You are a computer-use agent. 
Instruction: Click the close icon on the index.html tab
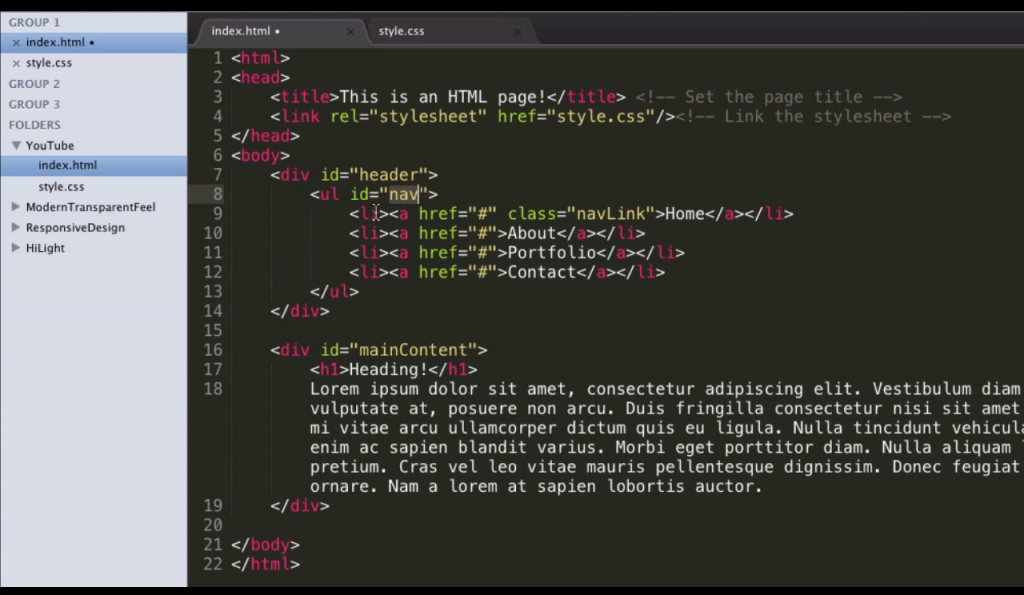[350, 31]
